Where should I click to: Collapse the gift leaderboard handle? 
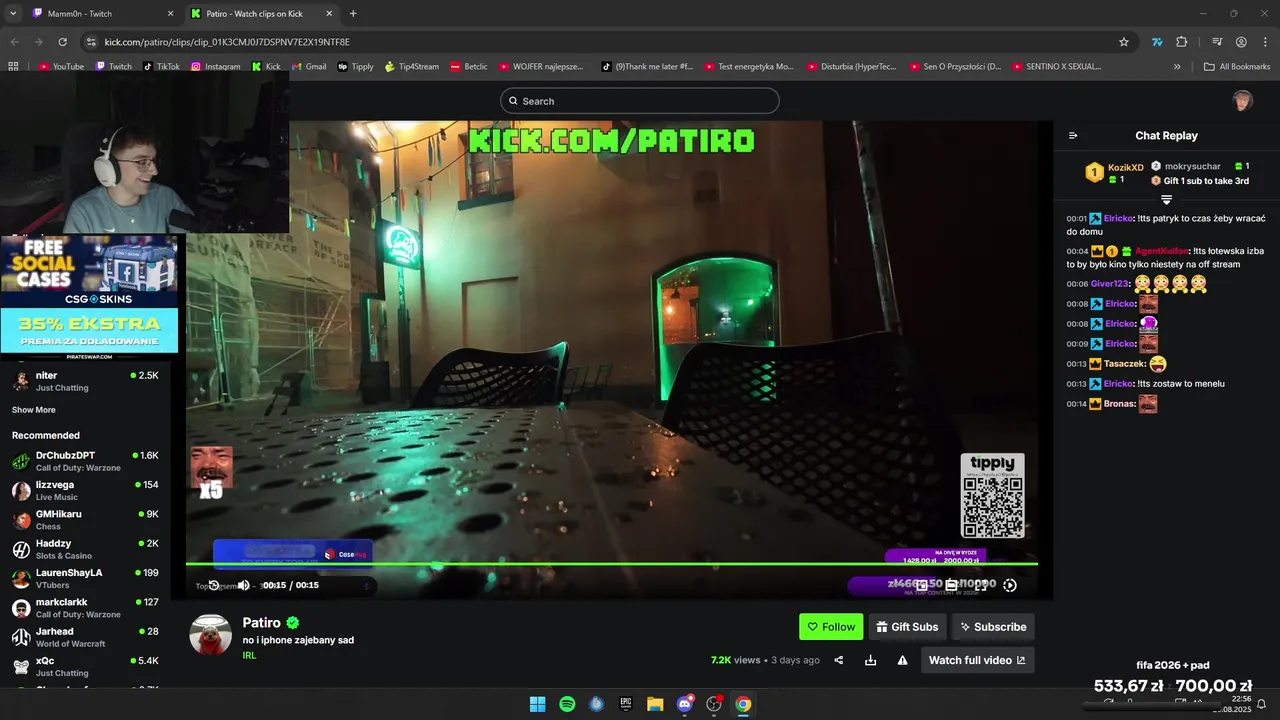[x=1166, y=200]
